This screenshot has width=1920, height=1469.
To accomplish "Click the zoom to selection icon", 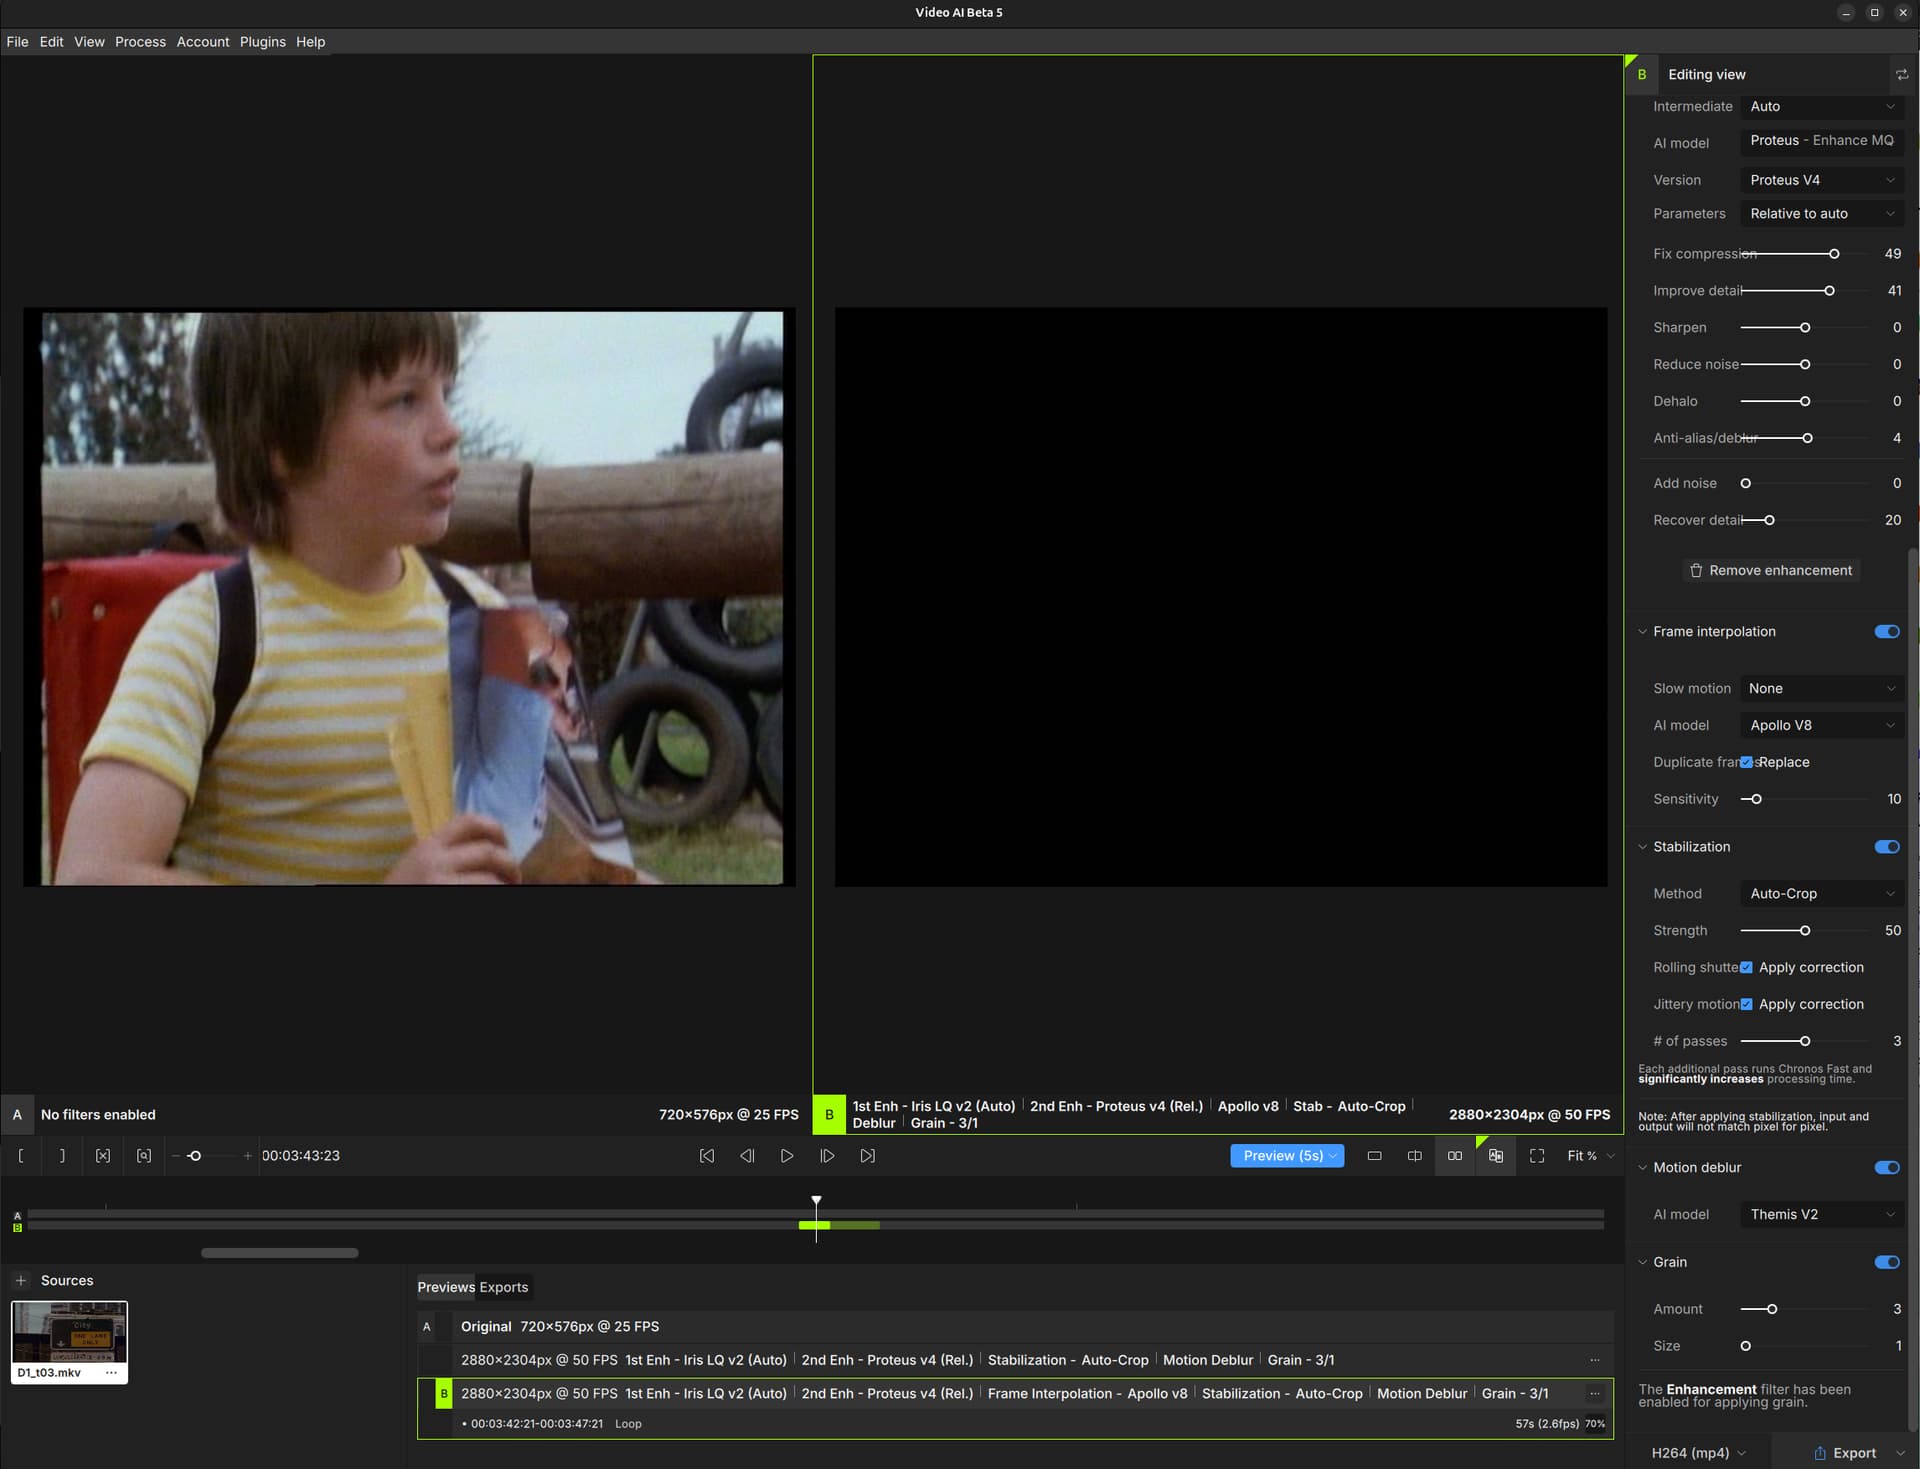I will click(144, 1155).
